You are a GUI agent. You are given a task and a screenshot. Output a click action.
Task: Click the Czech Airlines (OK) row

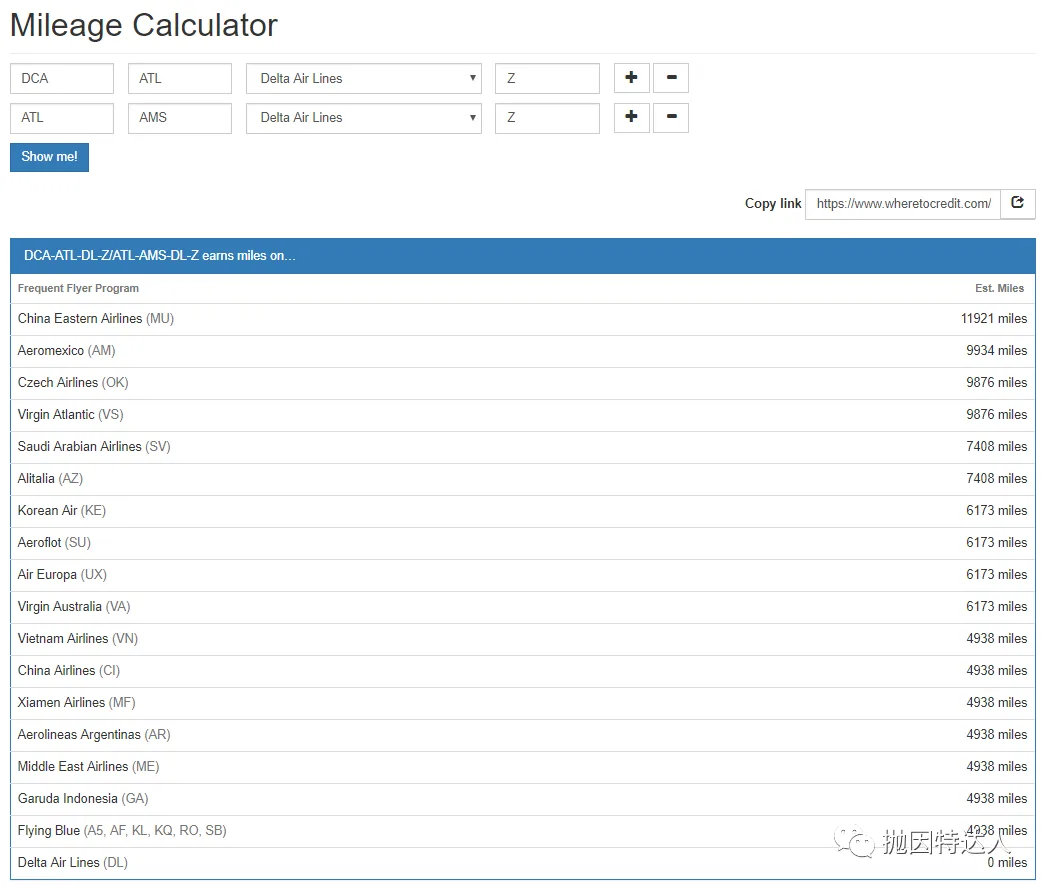(x=522, y=383)
